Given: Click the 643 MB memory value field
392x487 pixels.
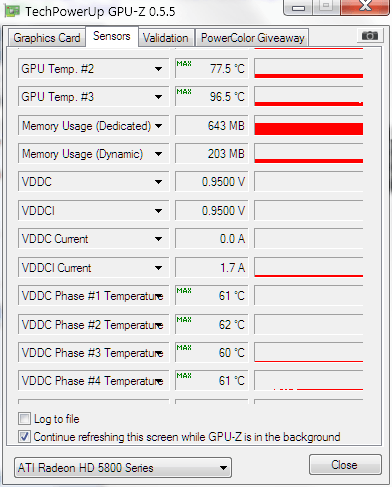Looking at the screenshot, I should [212, 126].
